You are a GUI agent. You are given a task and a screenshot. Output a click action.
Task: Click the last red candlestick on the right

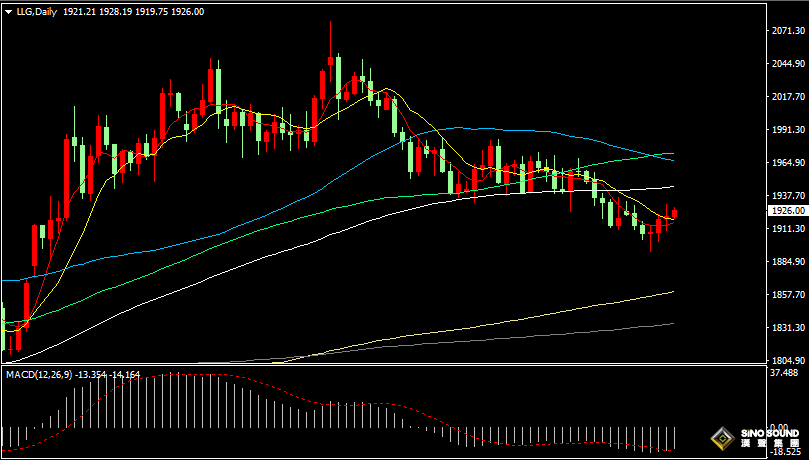(676, 213)
